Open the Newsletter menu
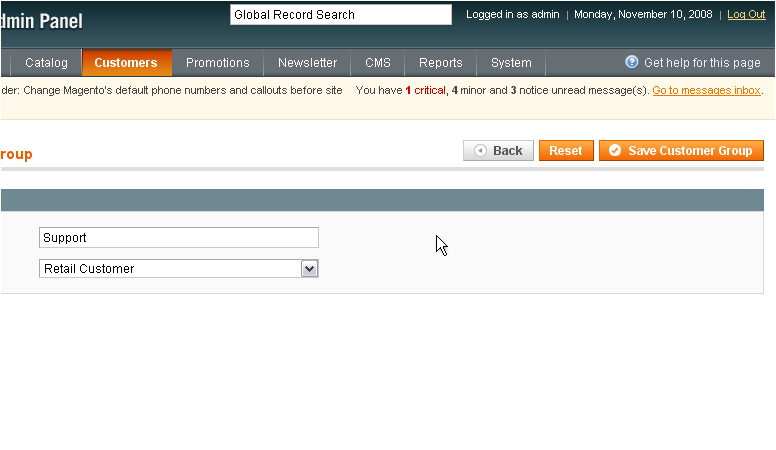776x450 pixels. point(307,63)
